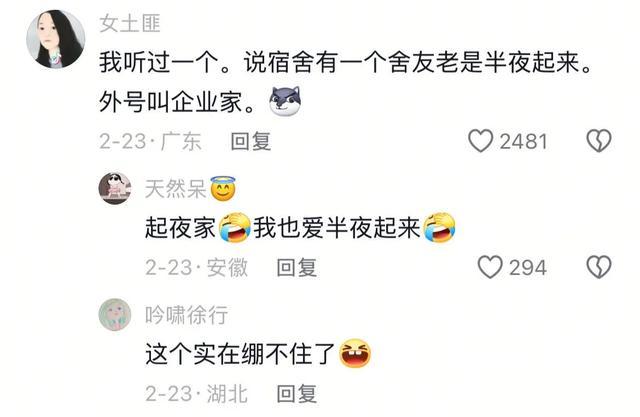Viewport: 640px width, 417px height.
Task: Tap the 294 like count
Action: pyautogui.click(x=528, y=268)
